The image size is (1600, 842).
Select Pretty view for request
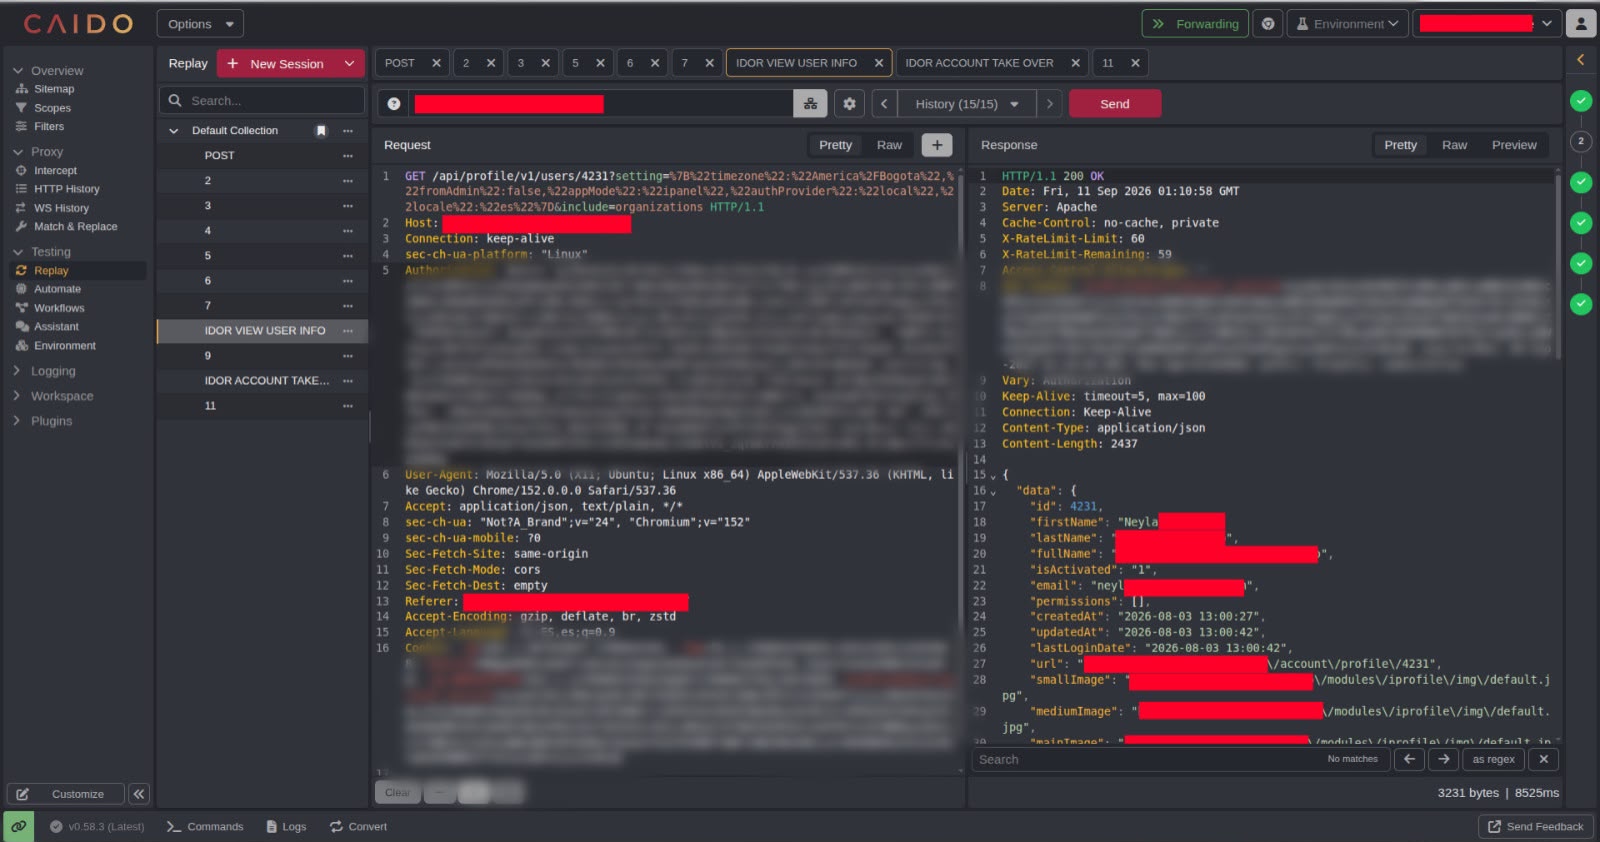pos(835,145)
